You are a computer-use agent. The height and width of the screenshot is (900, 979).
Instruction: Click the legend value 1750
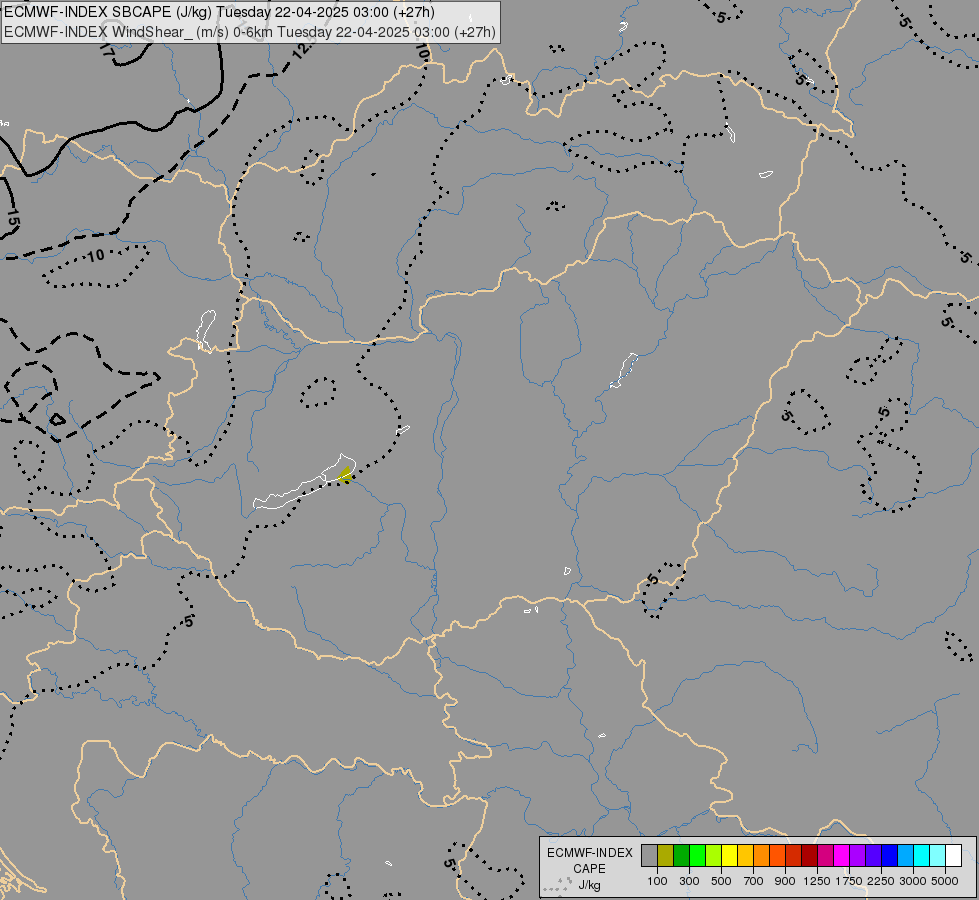849,881
